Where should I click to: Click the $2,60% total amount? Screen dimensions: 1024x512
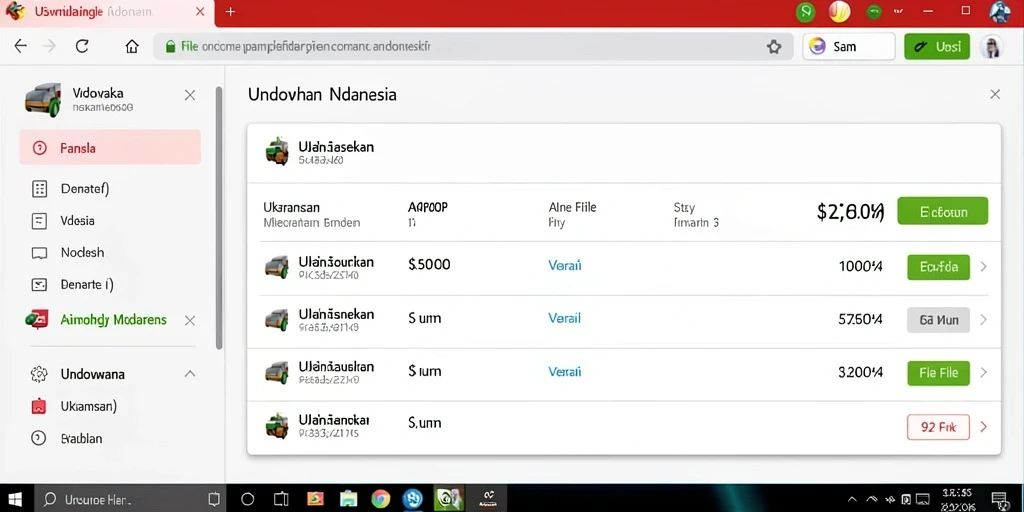click(850, 212)
